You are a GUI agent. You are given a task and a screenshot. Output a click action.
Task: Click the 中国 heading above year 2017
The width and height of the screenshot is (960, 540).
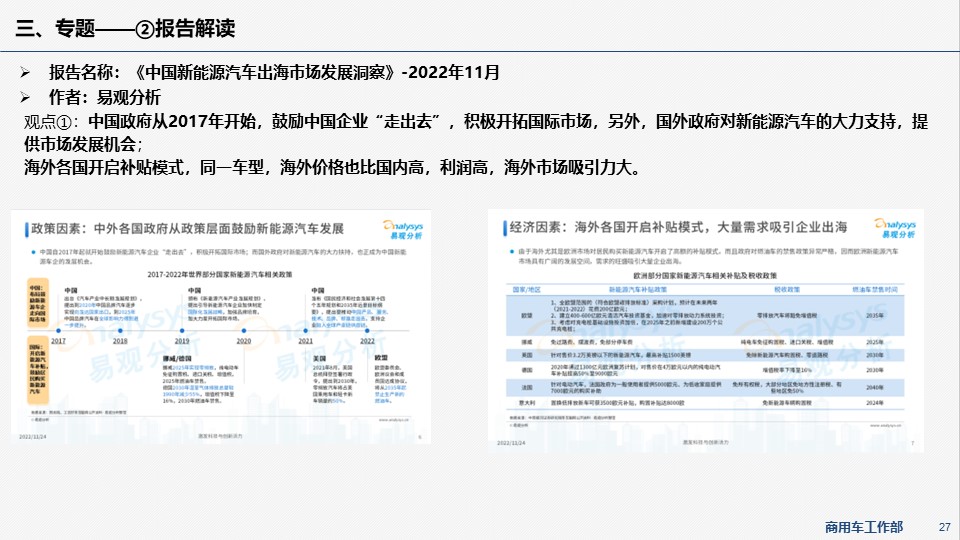(71, 290)
